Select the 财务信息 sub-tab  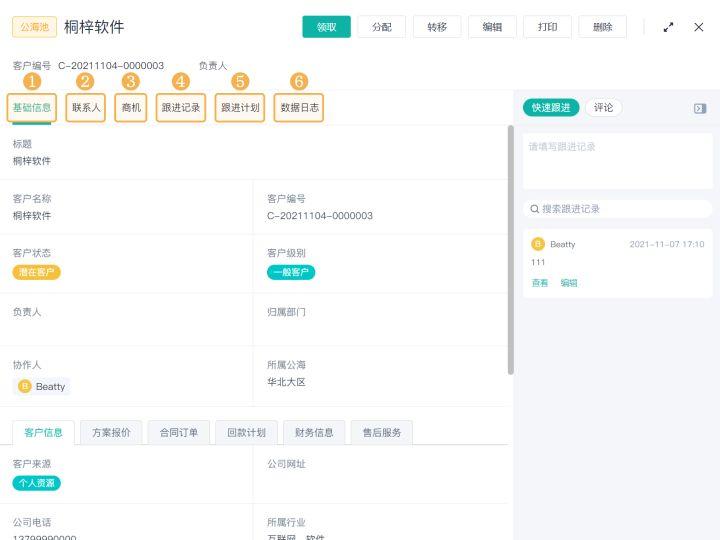click(314, 433)
